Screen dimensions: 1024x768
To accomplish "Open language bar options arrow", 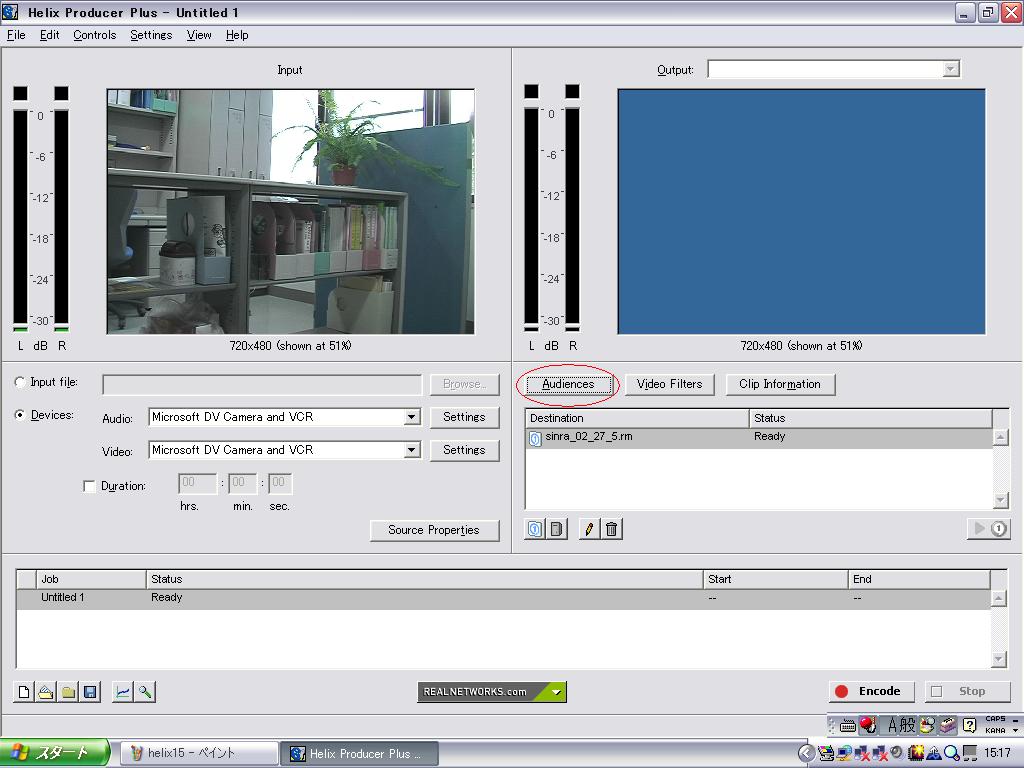I will [1016, 730].
